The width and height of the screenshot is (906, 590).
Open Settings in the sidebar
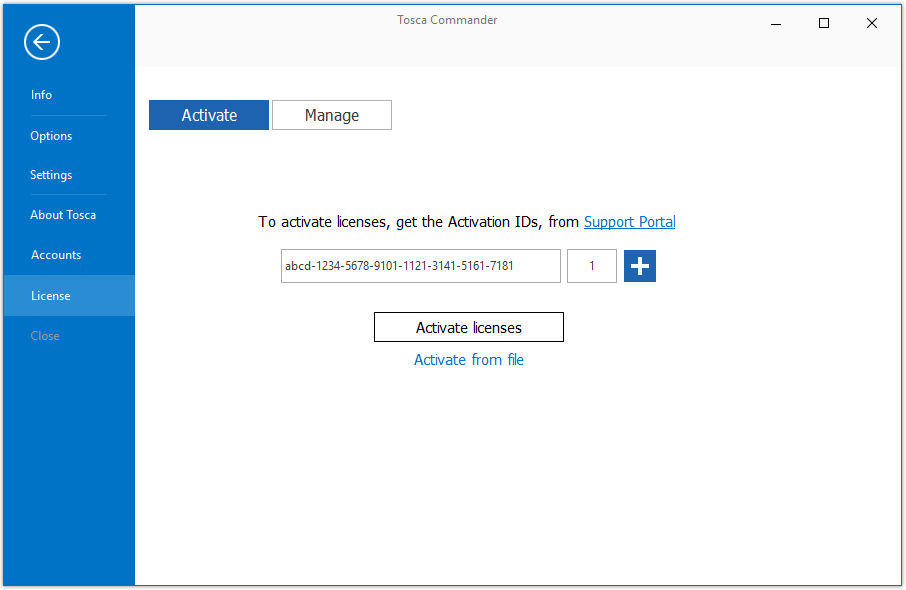51,175
